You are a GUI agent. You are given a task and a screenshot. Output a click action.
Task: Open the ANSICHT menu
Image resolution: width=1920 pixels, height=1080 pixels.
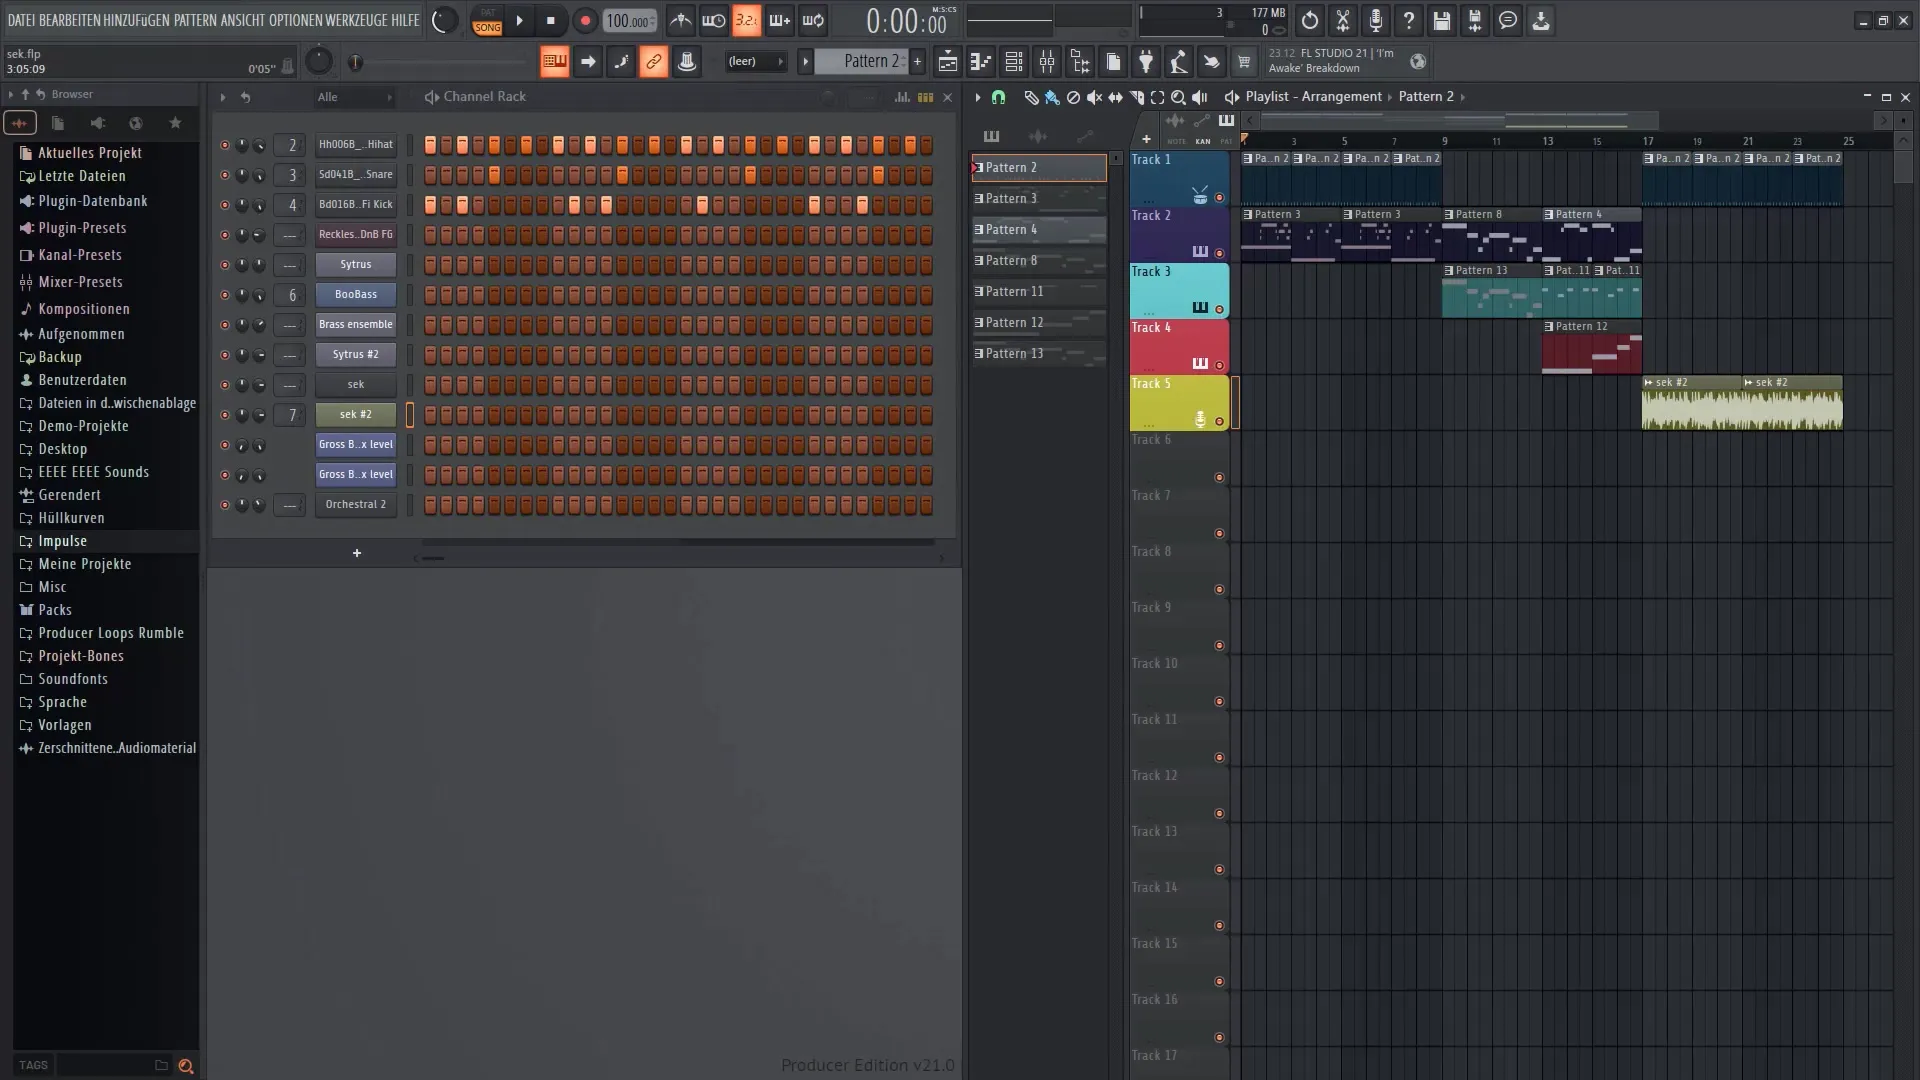pos(243,20)
